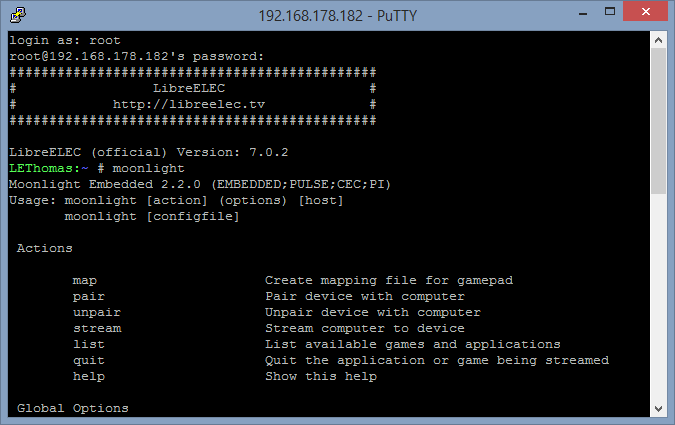This screenshot has height=425, width=675.
Task: Click the scrollbar down arrow
Action: point(658,408)
